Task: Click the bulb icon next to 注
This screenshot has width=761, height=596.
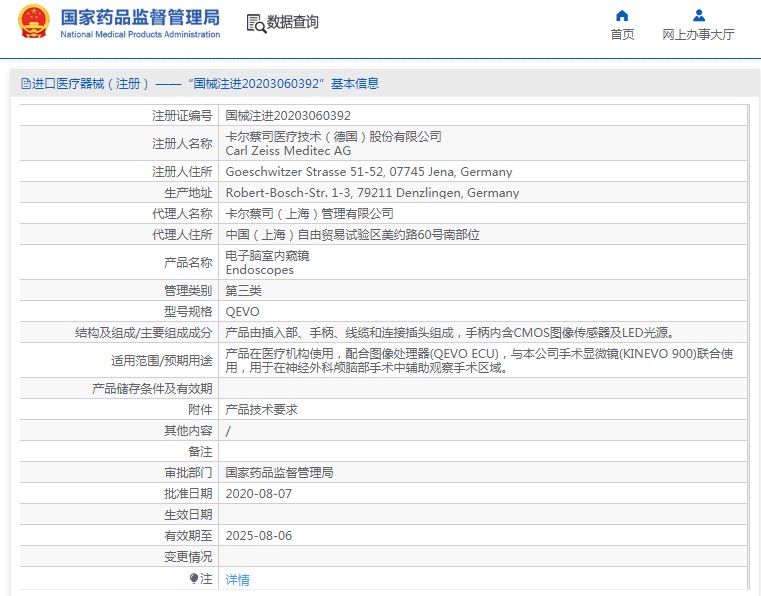Action: click(194, 578)
